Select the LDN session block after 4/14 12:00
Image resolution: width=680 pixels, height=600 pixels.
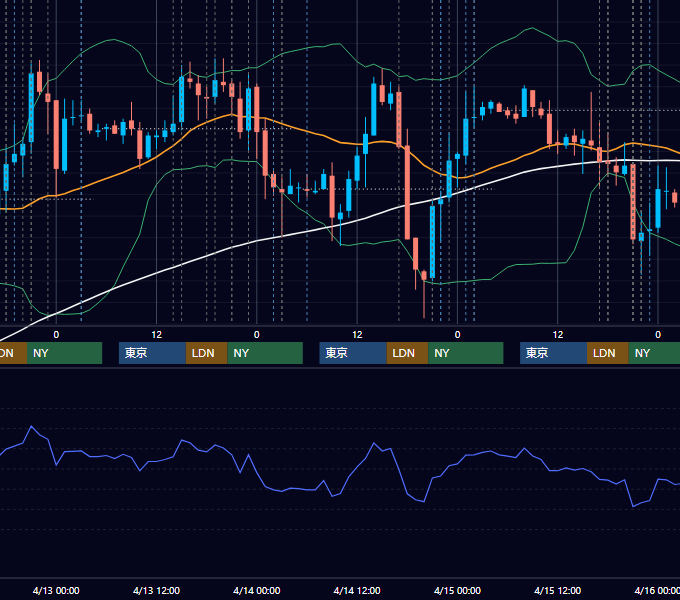[x=407, y=353]
